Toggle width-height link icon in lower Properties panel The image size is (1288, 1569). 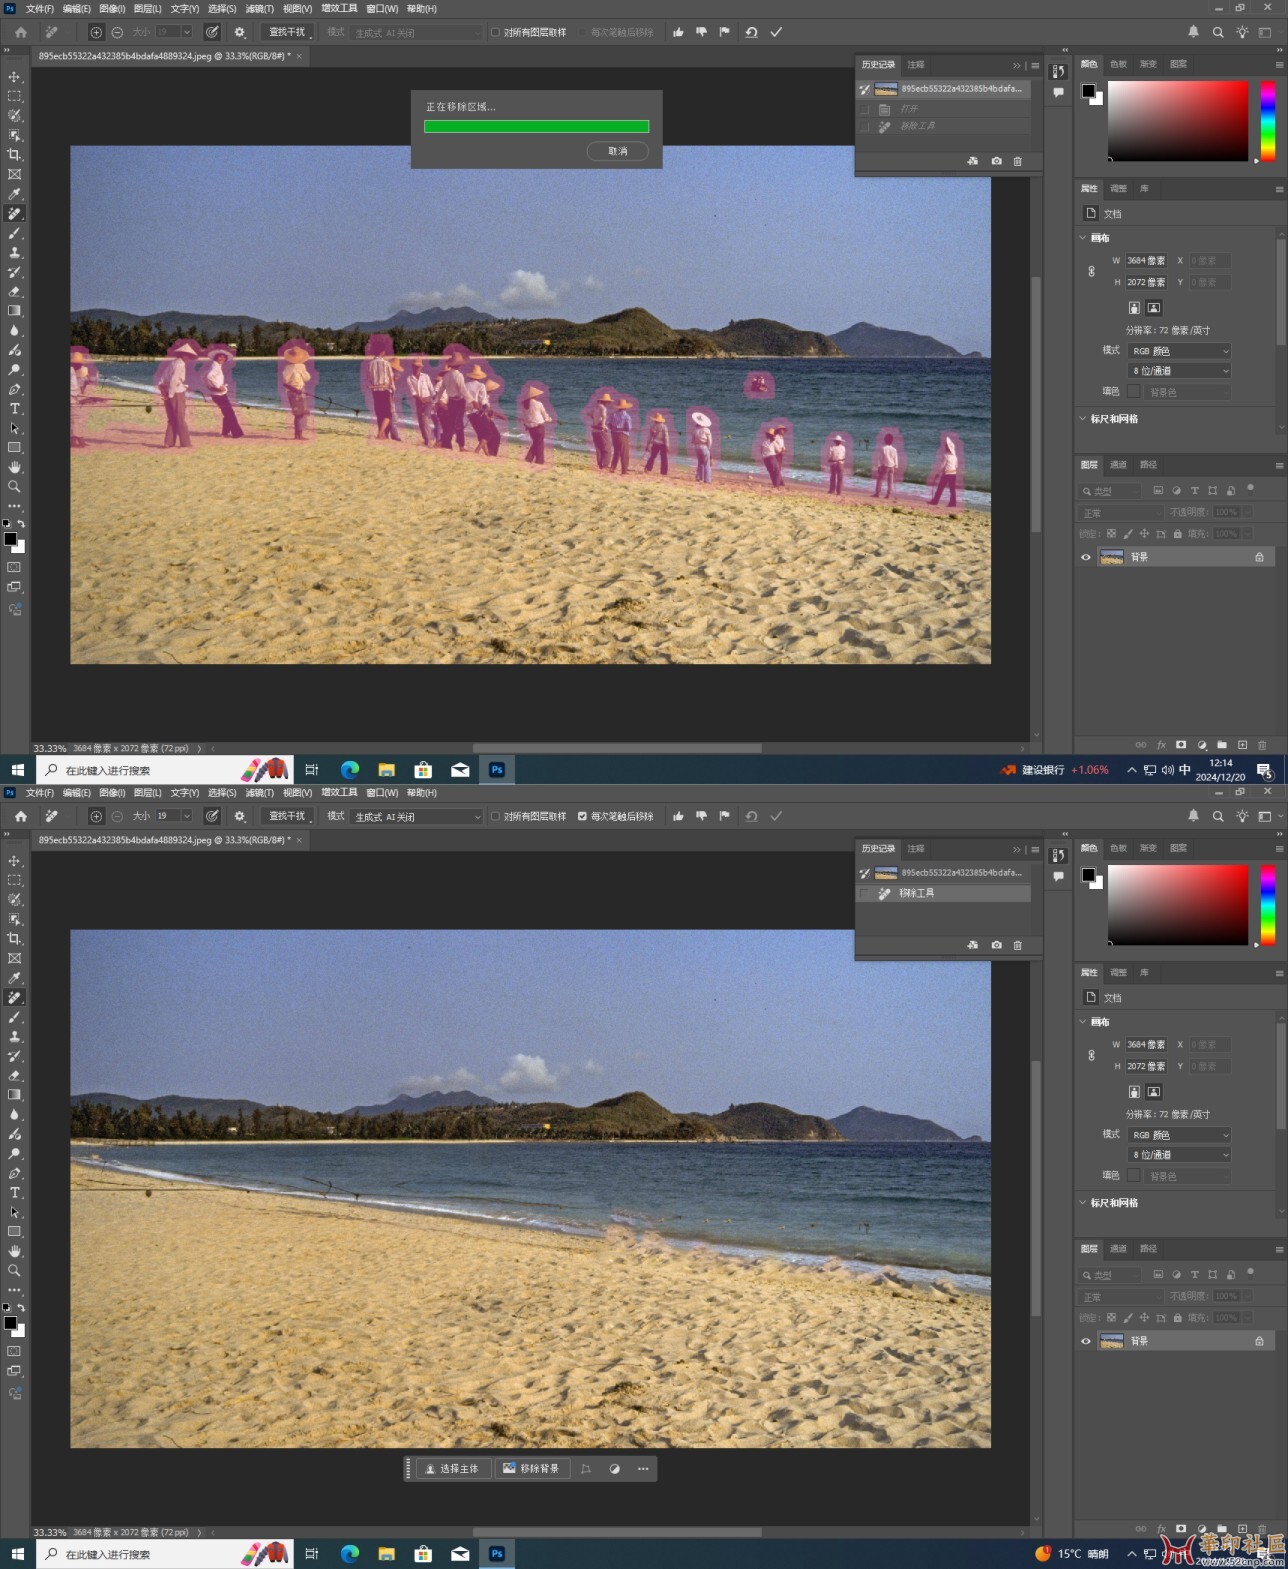(1091, 1055)
